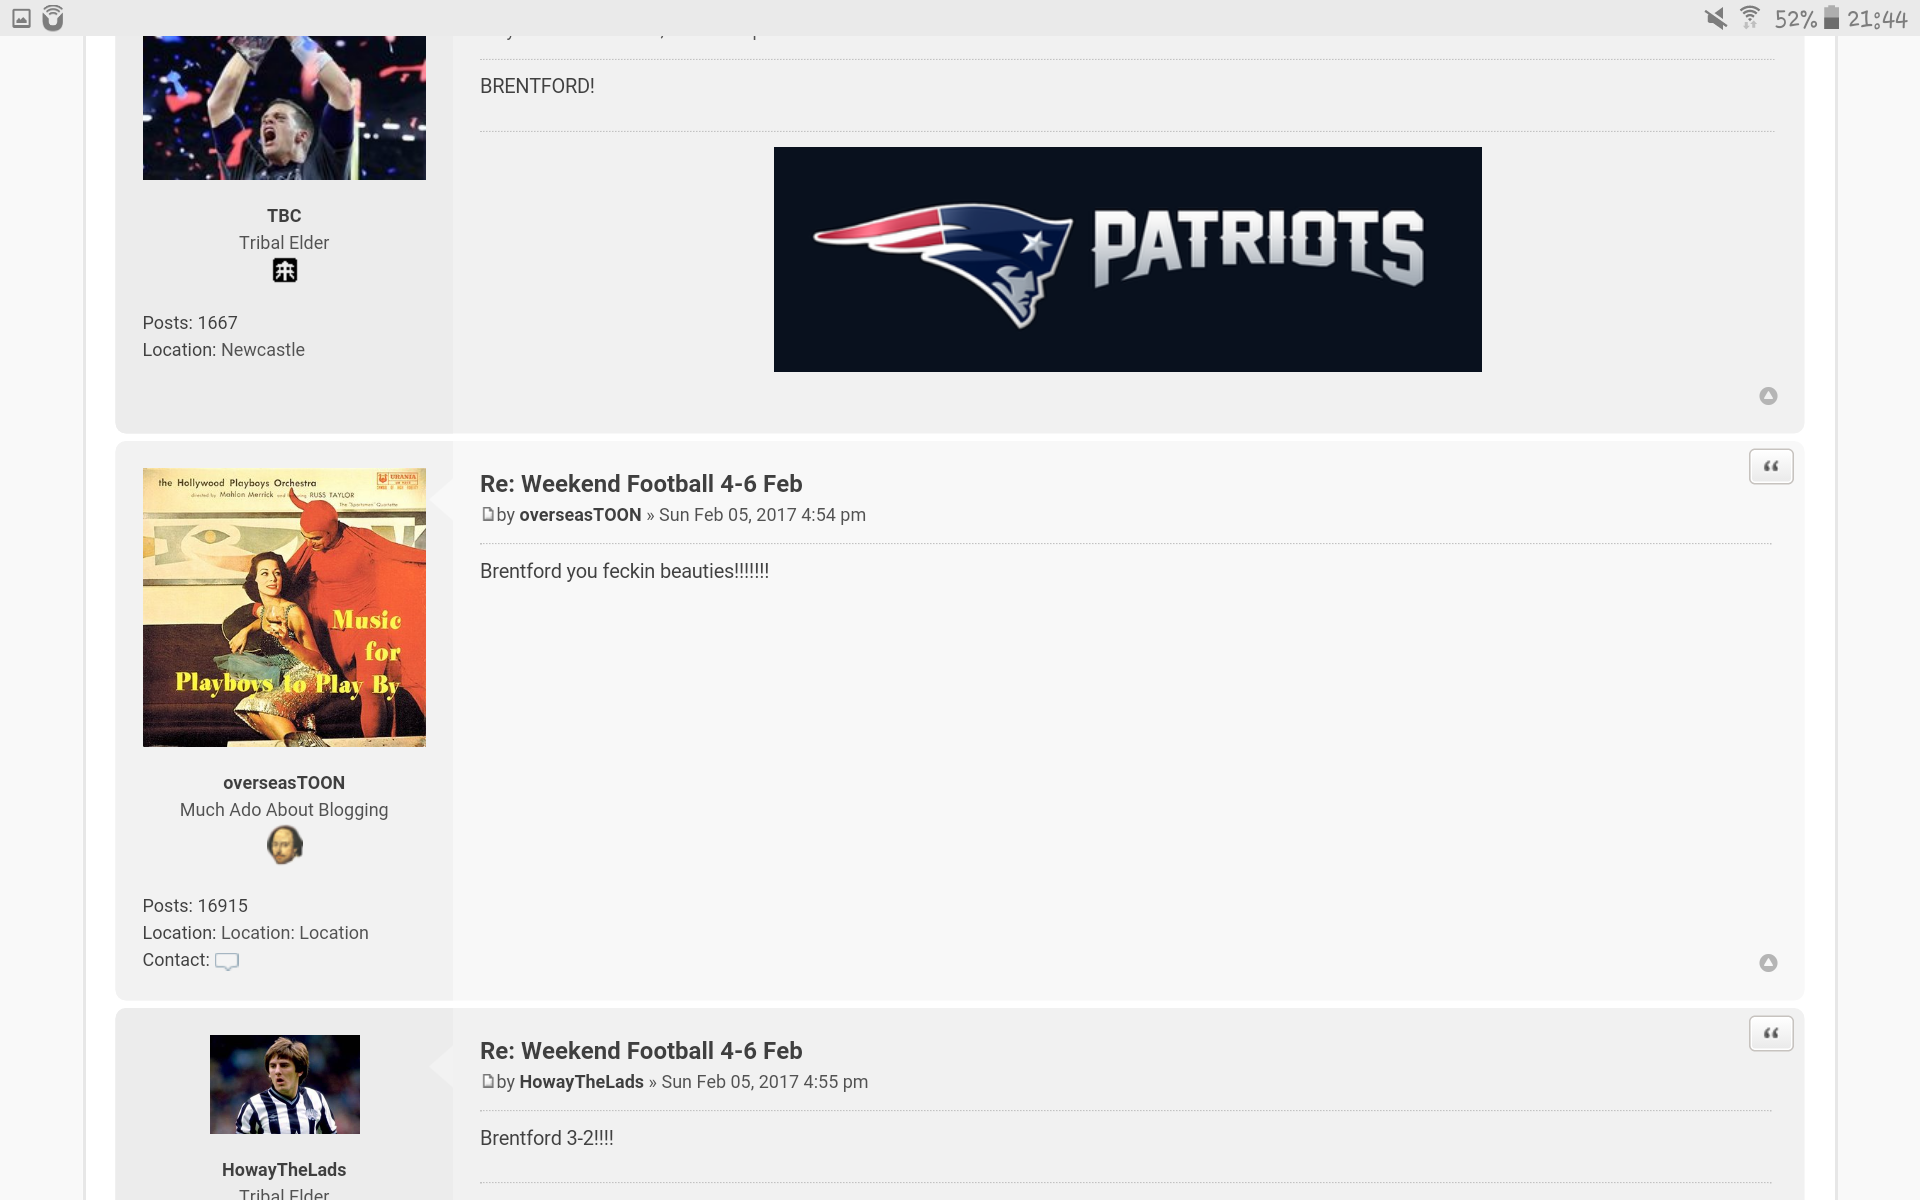Click HowayTheLads' footballer avatar
The image size is (1920, 1200).
tap(285, 1084)
